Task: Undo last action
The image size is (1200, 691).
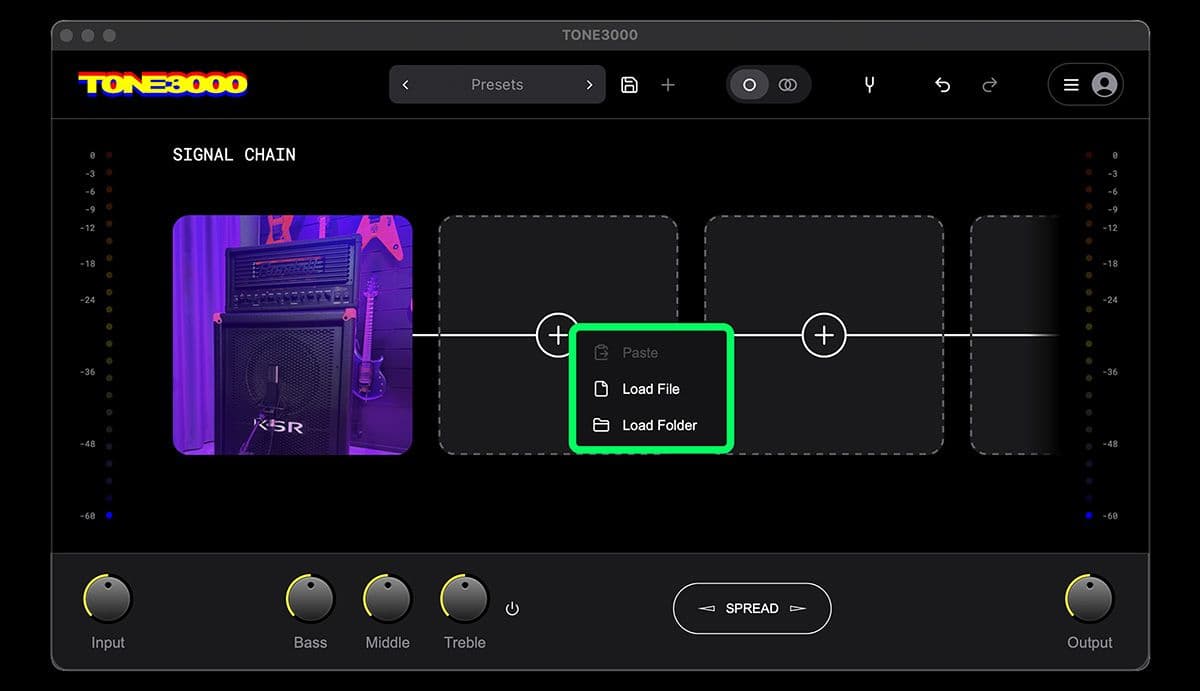Action: point(942,85)
